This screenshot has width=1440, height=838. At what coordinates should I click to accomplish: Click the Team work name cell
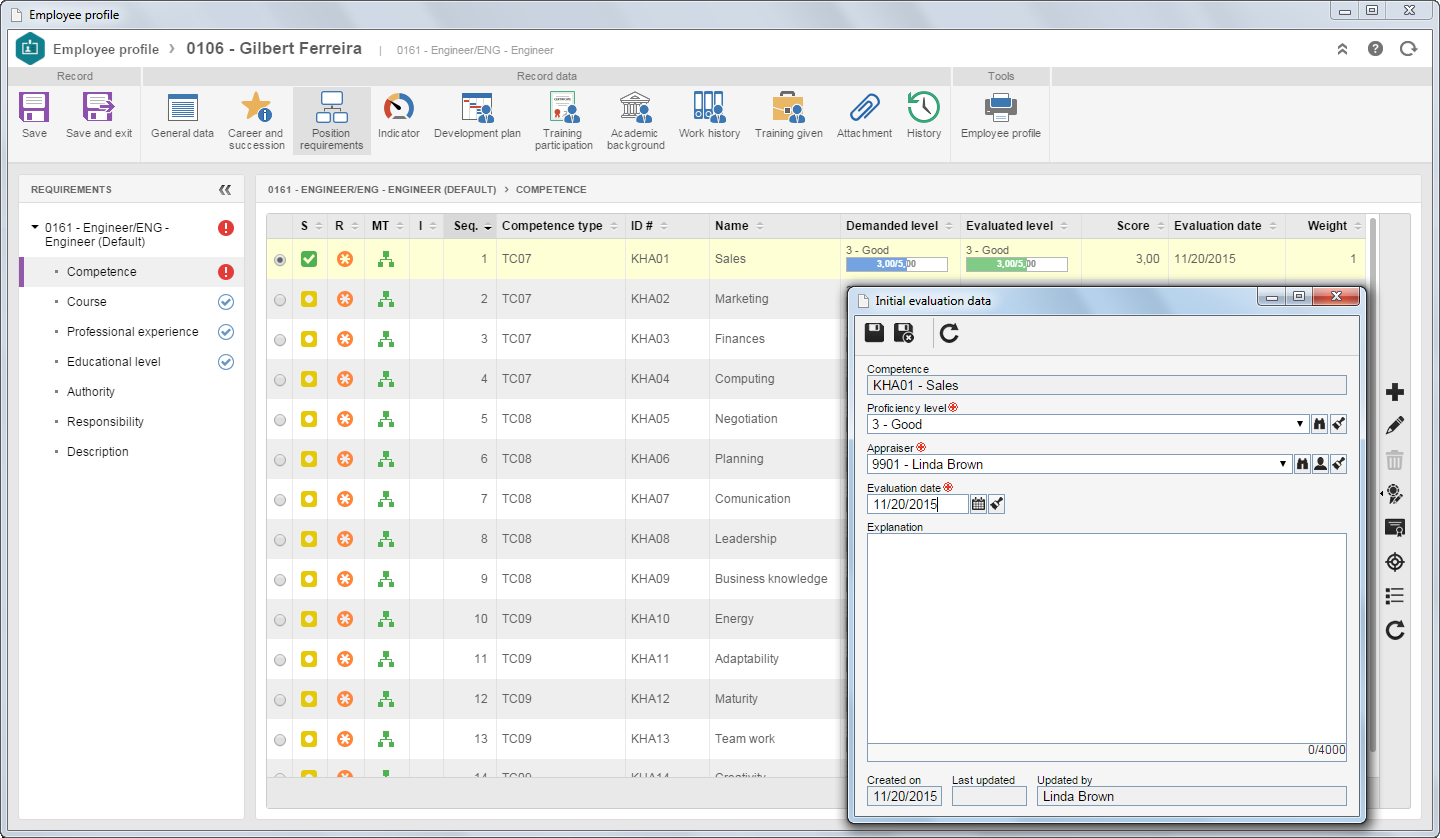pyautogui.click(x=775, y=739)
